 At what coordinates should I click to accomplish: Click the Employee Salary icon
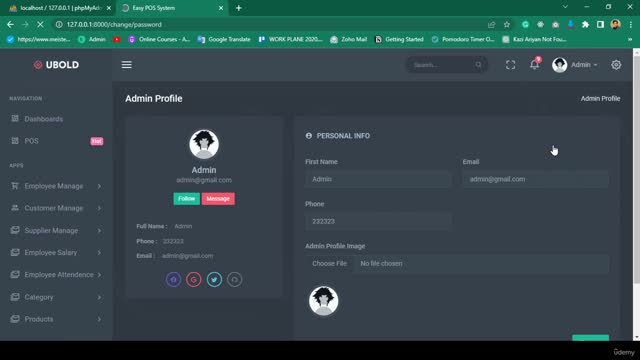point(15,252)
